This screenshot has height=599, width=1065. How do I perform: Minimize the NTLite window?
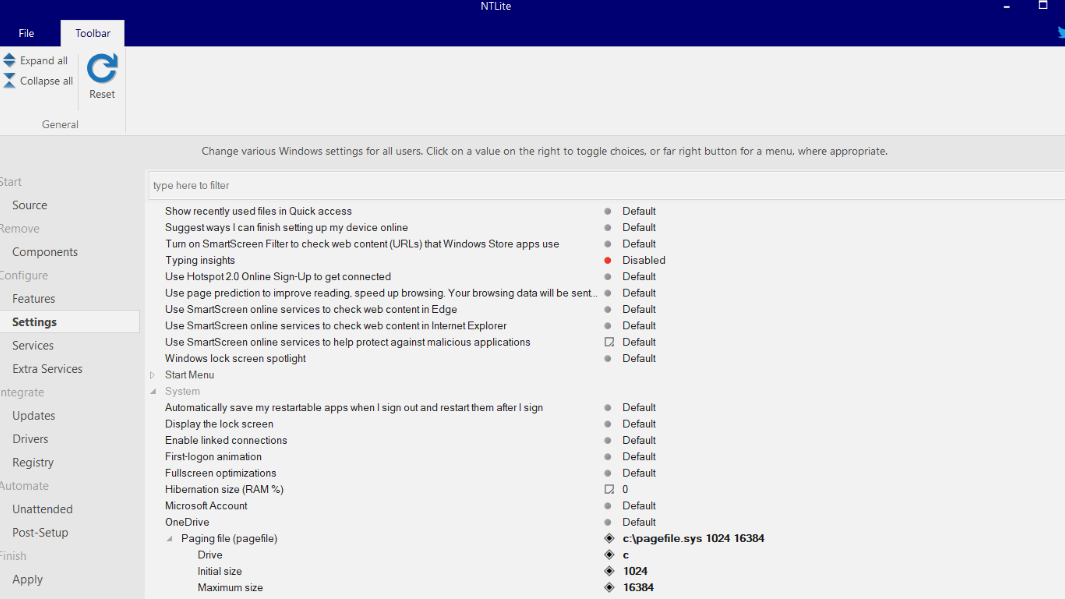click(1007, 6)
